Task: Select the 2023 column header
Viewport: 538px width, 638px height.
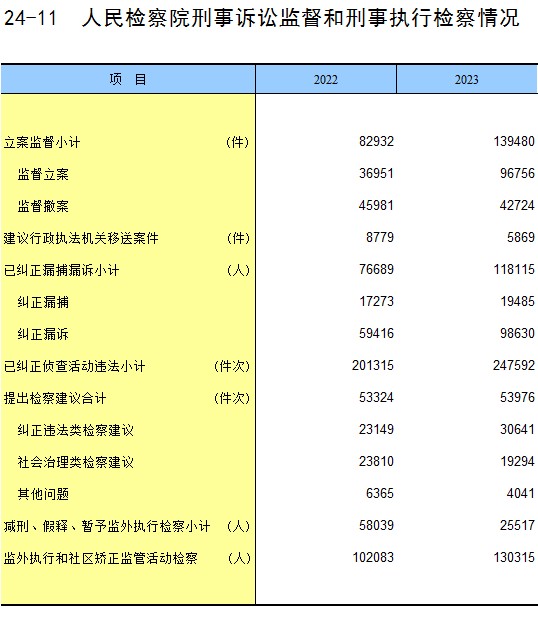Action: coord(467,79)
